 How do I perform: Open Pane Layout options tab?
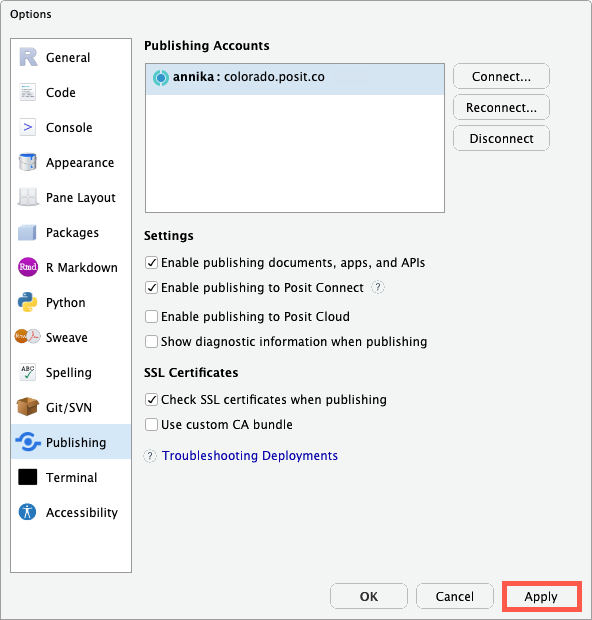pos(71,197)
